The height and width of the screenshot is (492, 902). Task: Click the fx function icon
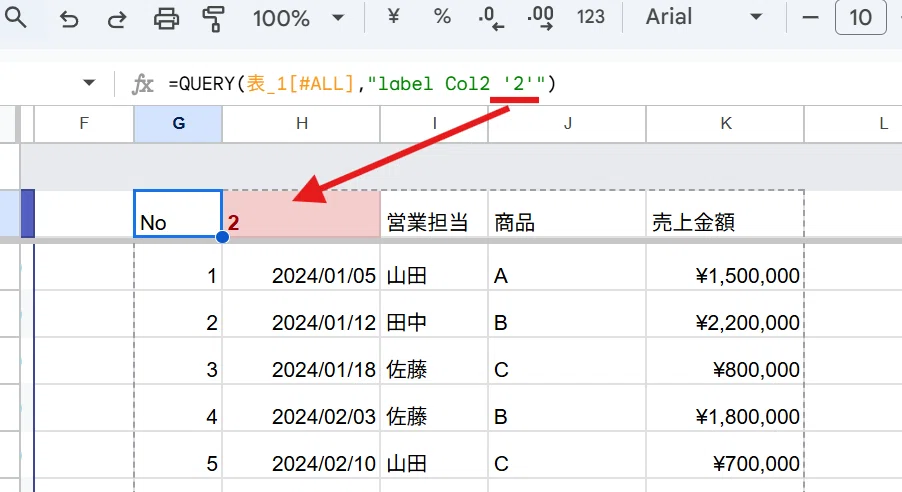(x=142, y=84)
